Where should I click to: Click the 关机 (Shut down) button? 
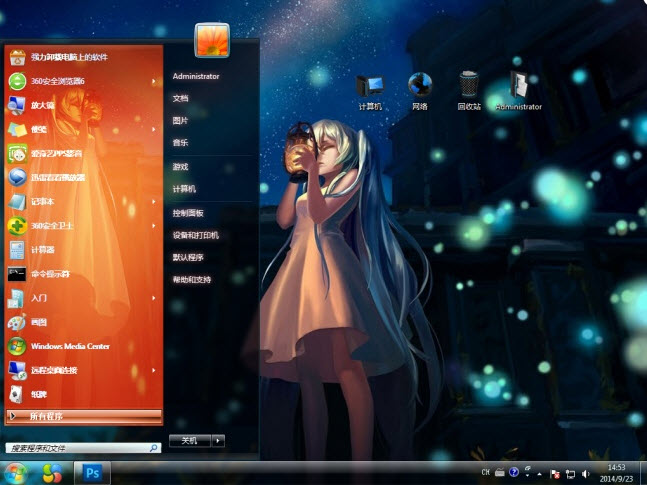(189, 440)
